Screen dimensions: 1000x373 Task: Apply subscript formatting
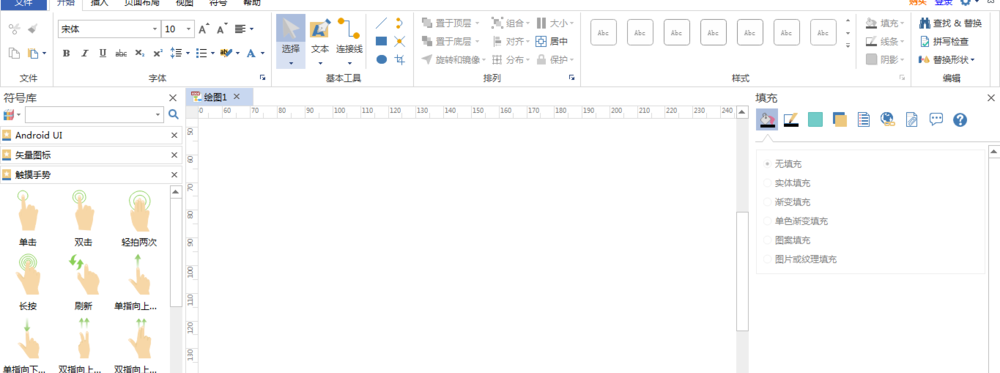pos(139,54)
